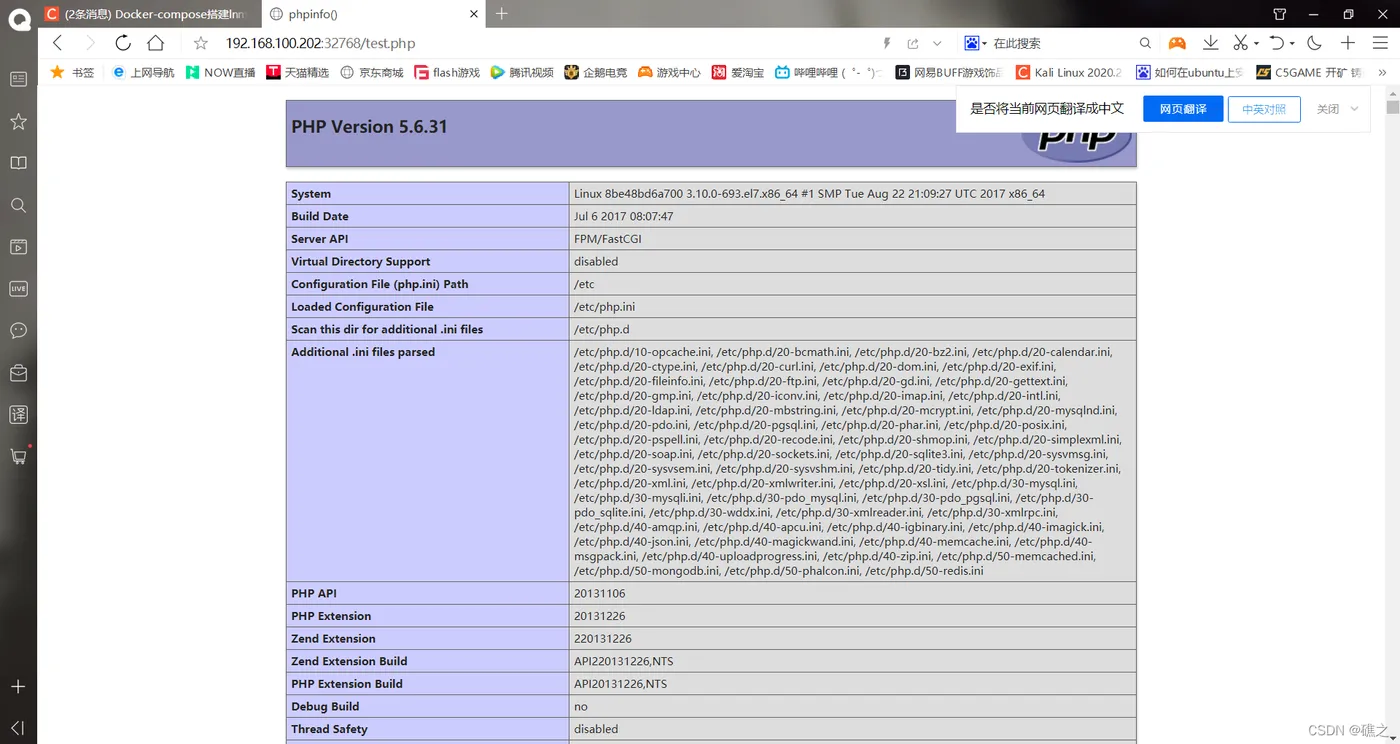Viewport: 1400px width, 744px height.
Task: Open the 企鹅电竞 bookmark
Action: click(x=596, y=72)
